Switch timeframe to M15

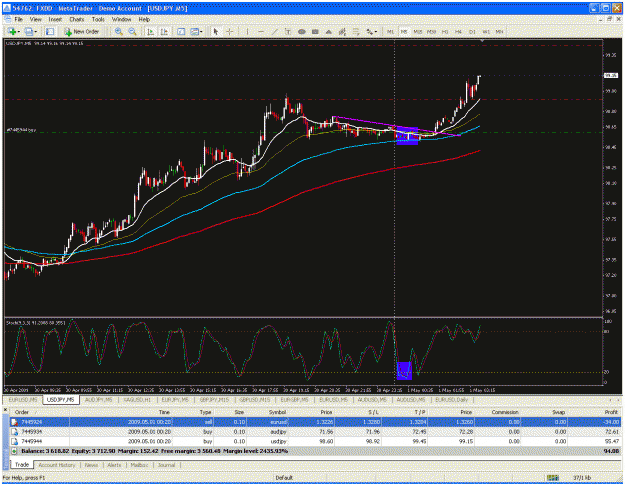coord(417,31)
